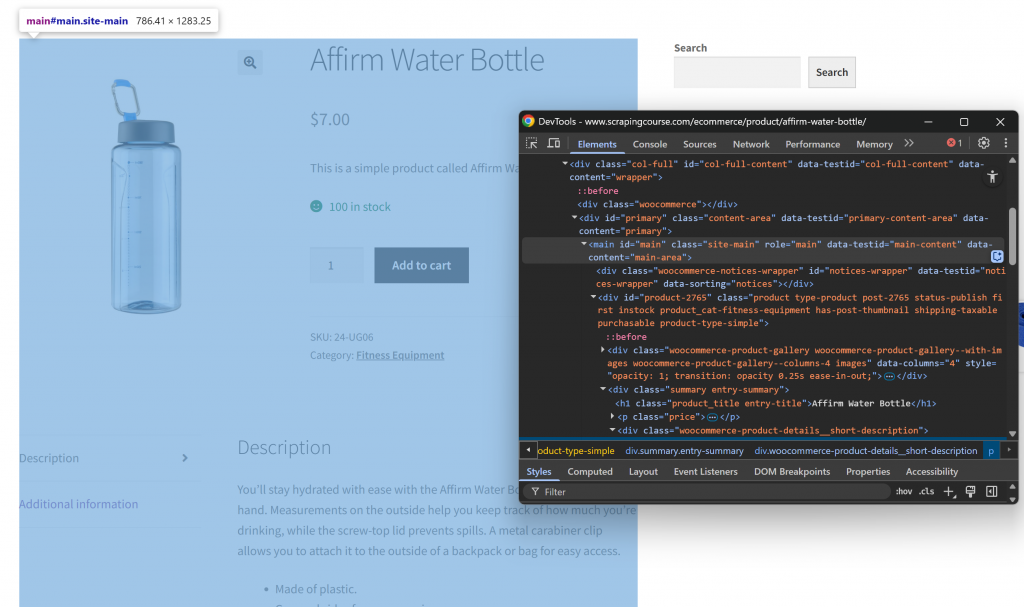This screenshot has height=607, width=1024.
Task: Minimize the DevTools window
Action: click(x=928, y=122)
